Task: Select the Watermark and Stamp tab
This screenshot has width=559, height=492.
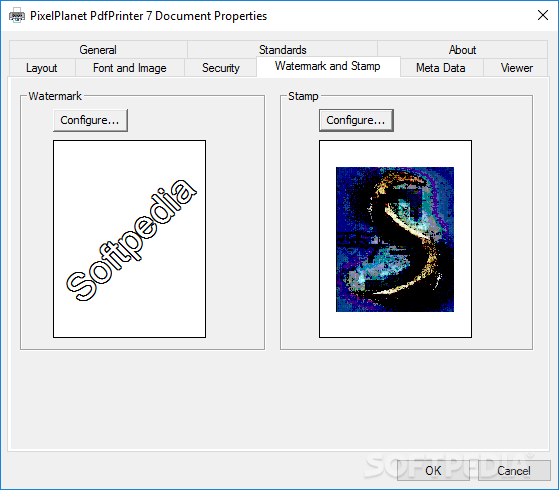Action: click(328, 66)
